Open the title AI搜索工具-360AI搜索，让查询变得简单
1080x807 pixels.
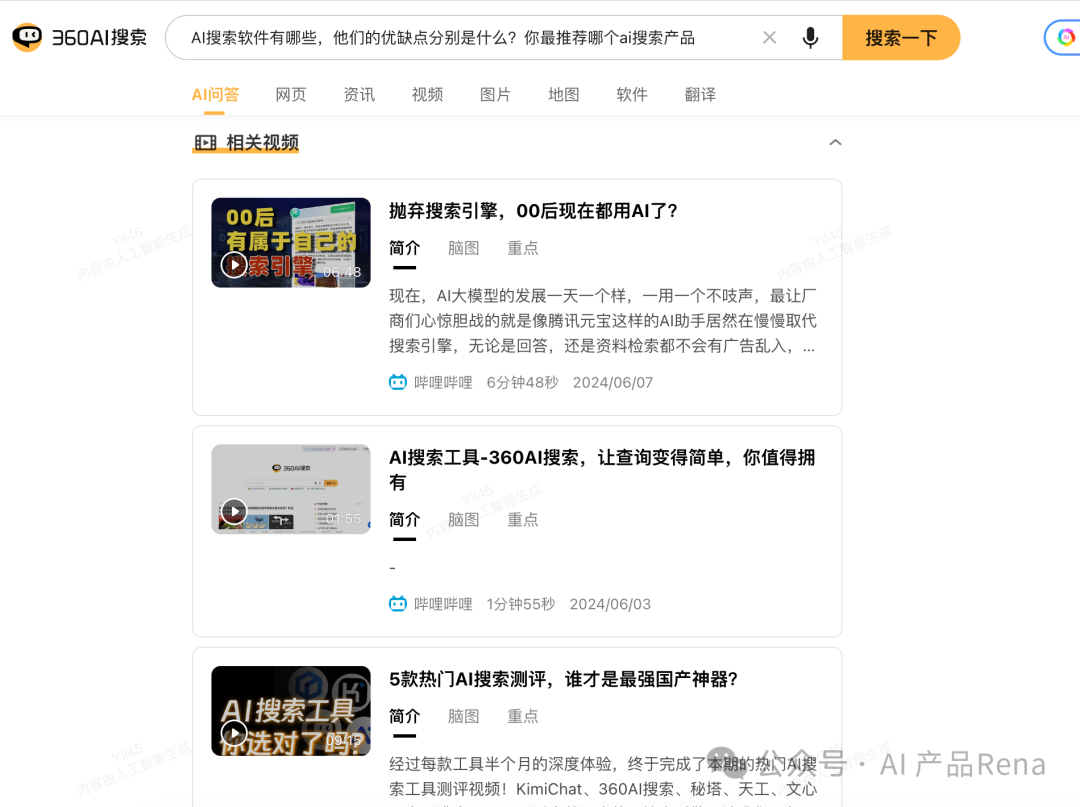[x=602, y=470]
